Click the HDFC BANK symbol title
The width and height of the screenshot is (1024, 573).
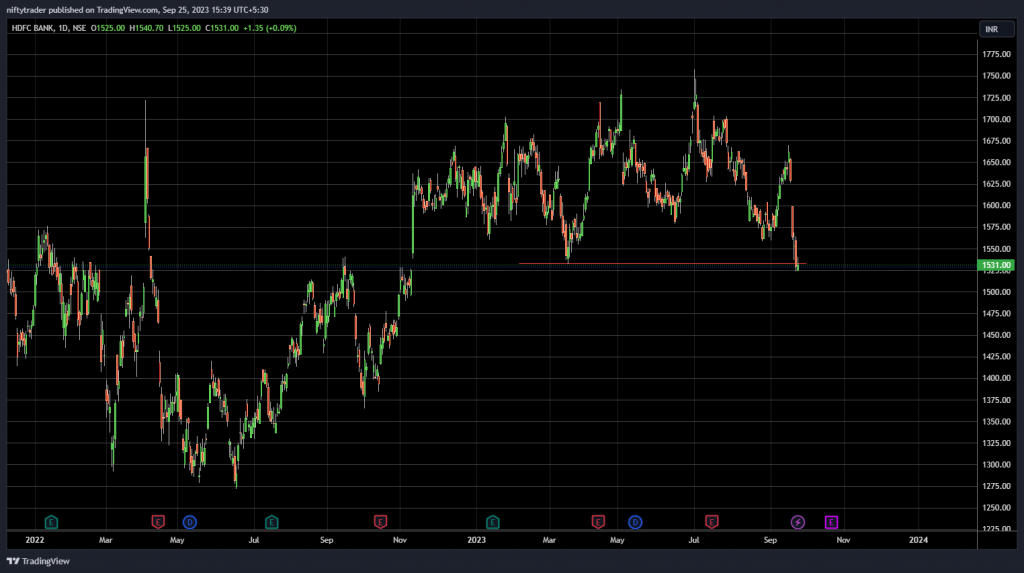pyautogui.click(x=33, y=28)
